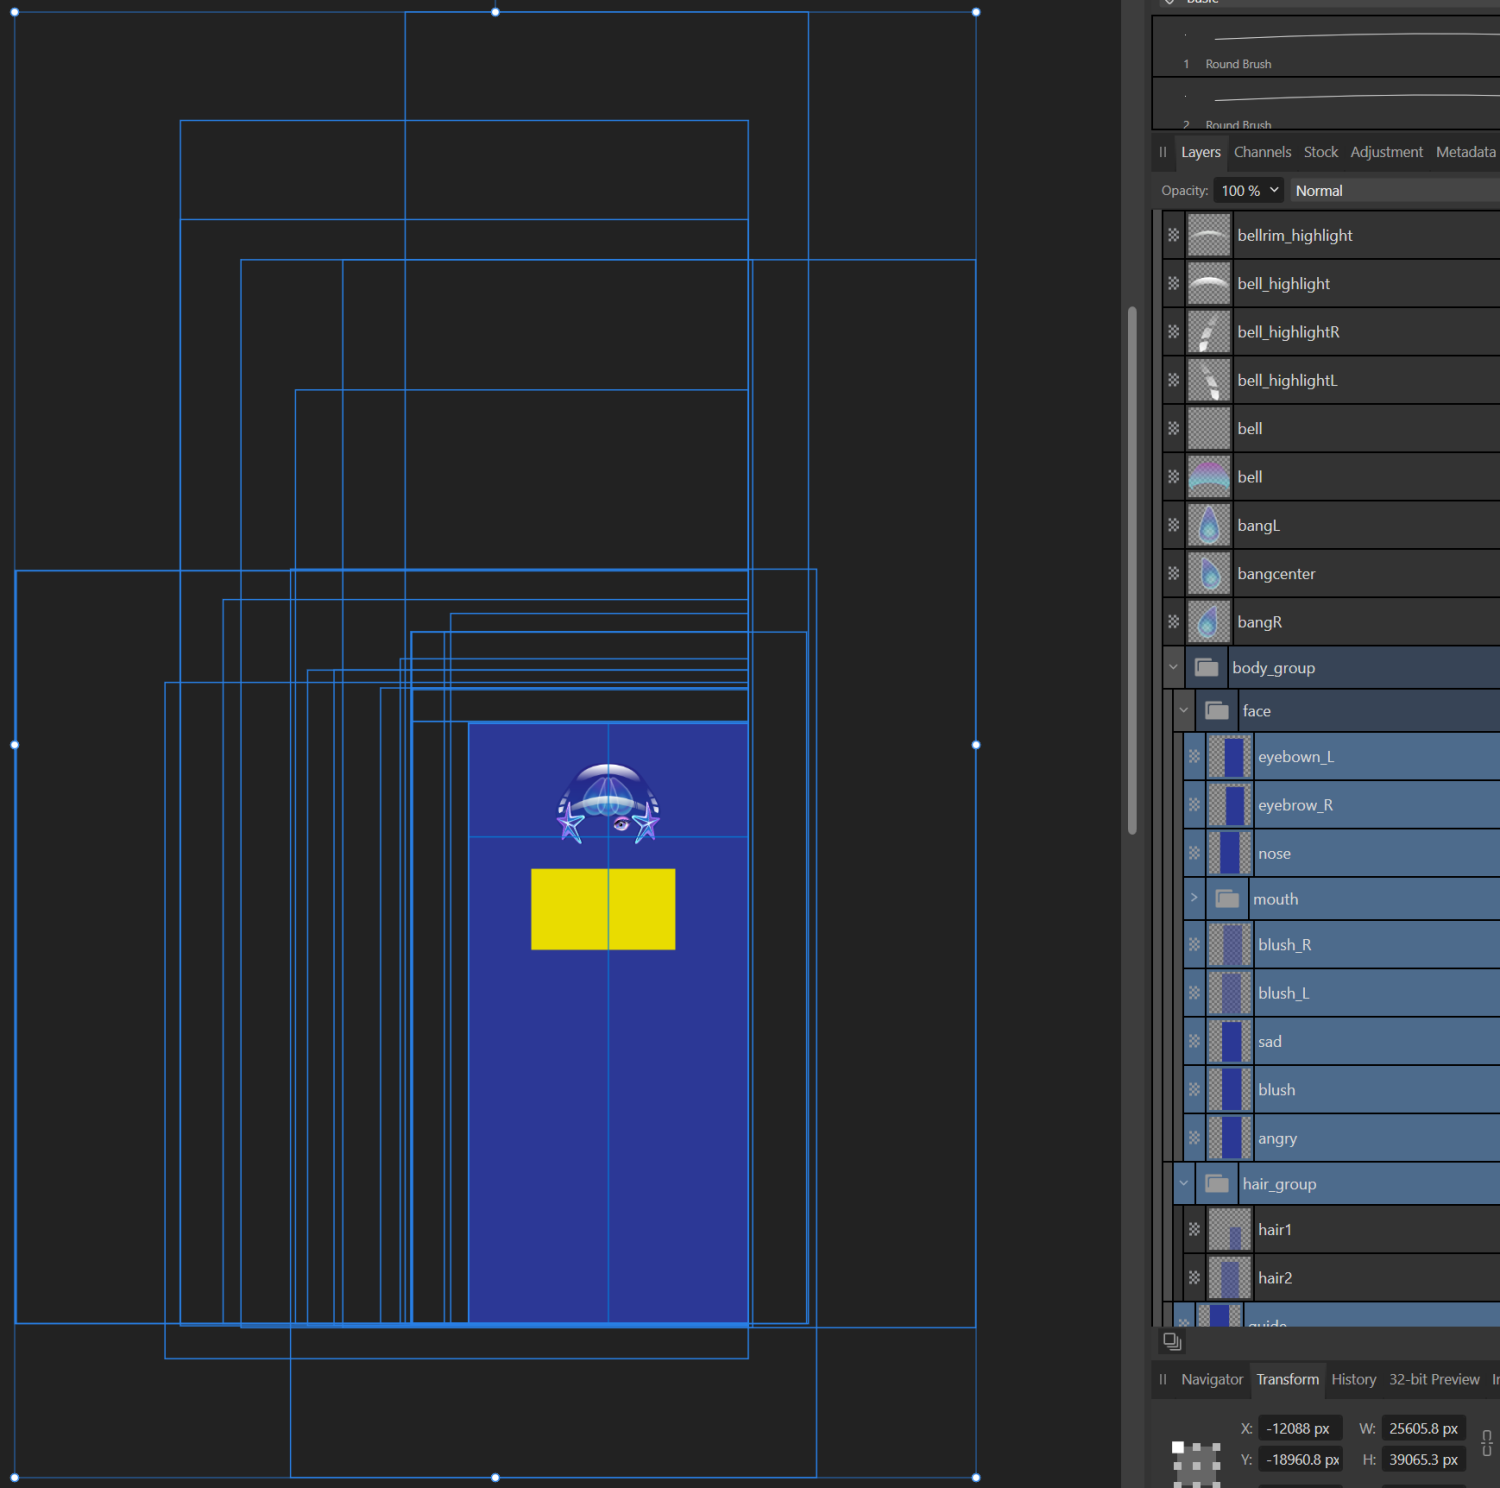Open the History tab

1353,1379
